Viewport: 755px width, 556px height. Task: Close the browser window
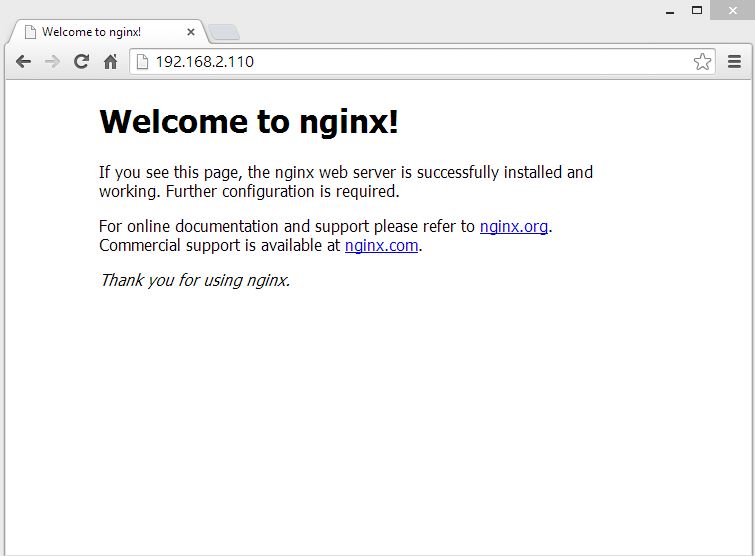(732, 10)
